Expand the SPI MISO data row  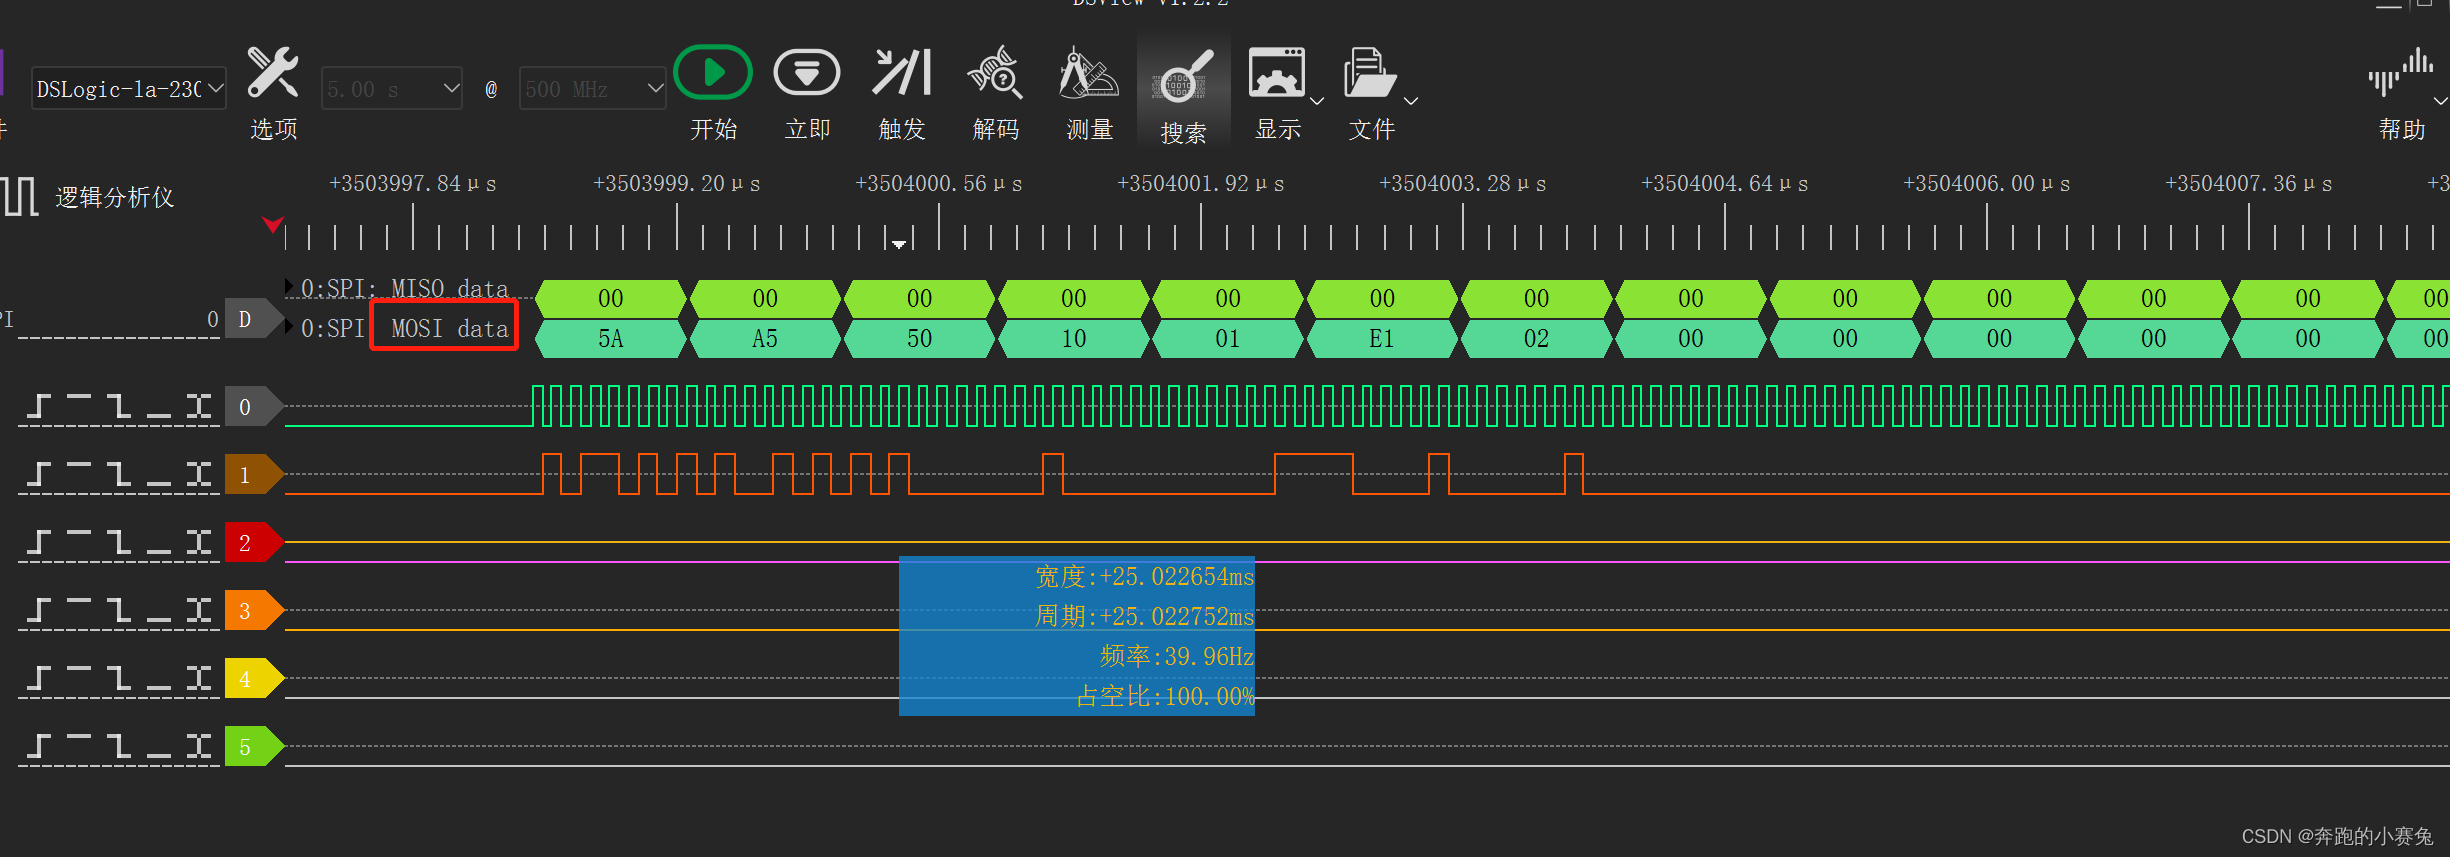(x=289, y=287)
